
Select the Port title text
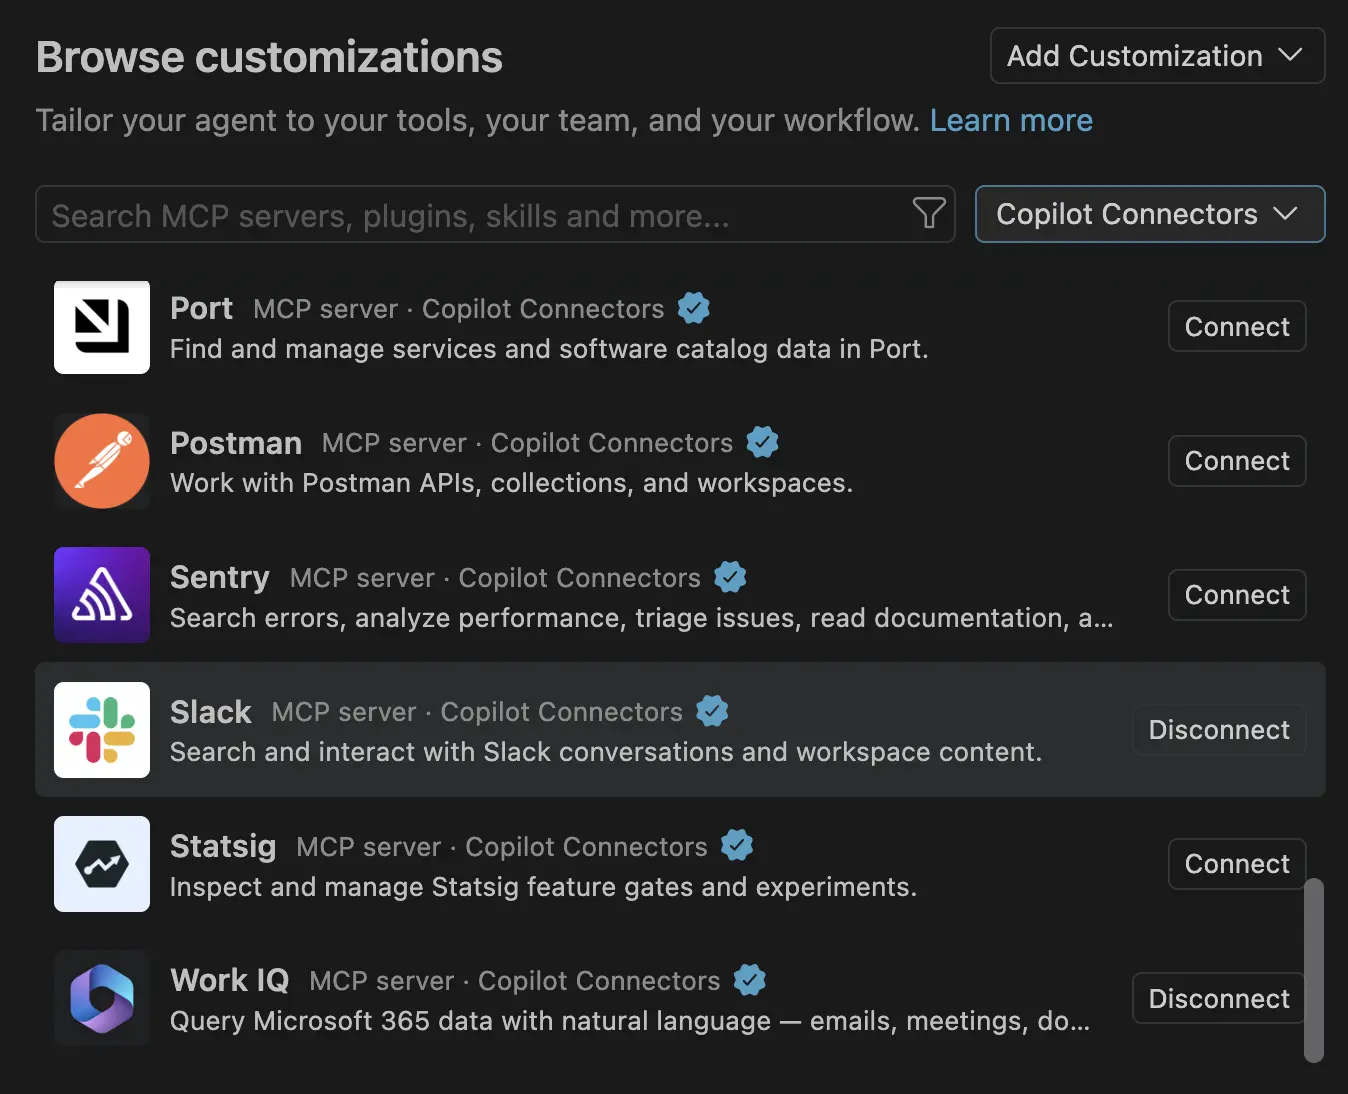(201, 308)
